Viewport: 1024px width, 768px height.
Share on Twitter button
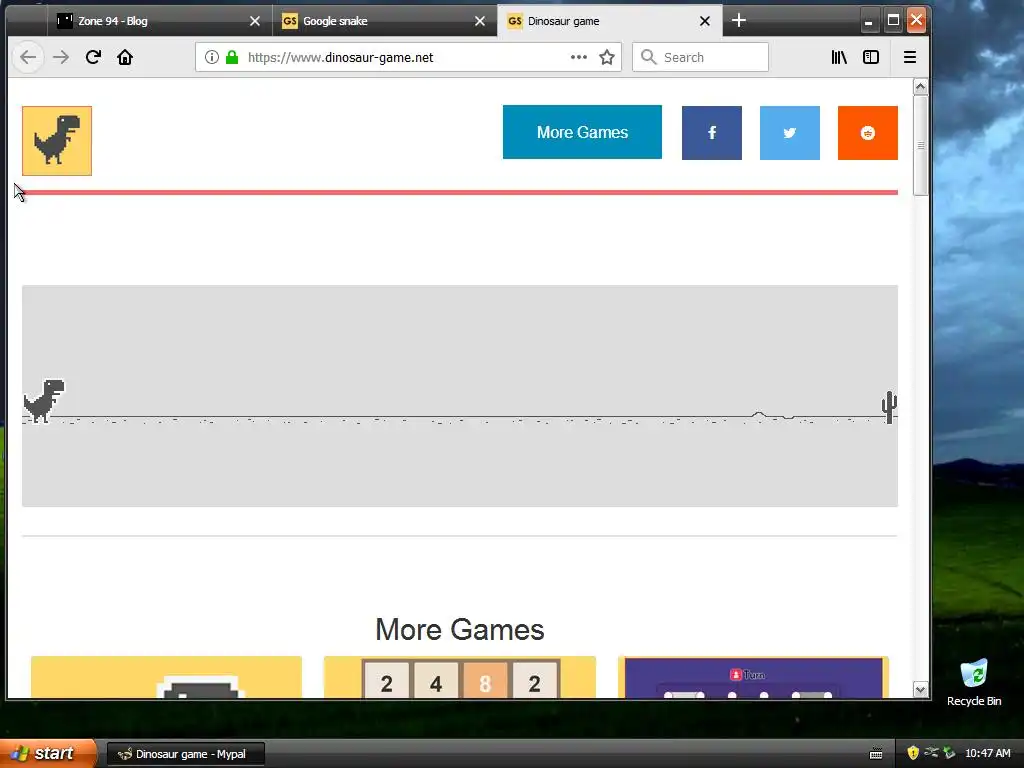coord(790,133)
